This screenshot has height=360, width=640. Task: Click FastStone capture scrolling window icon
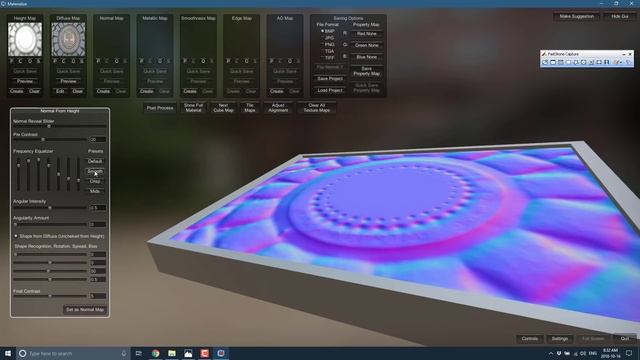point(591,62)
